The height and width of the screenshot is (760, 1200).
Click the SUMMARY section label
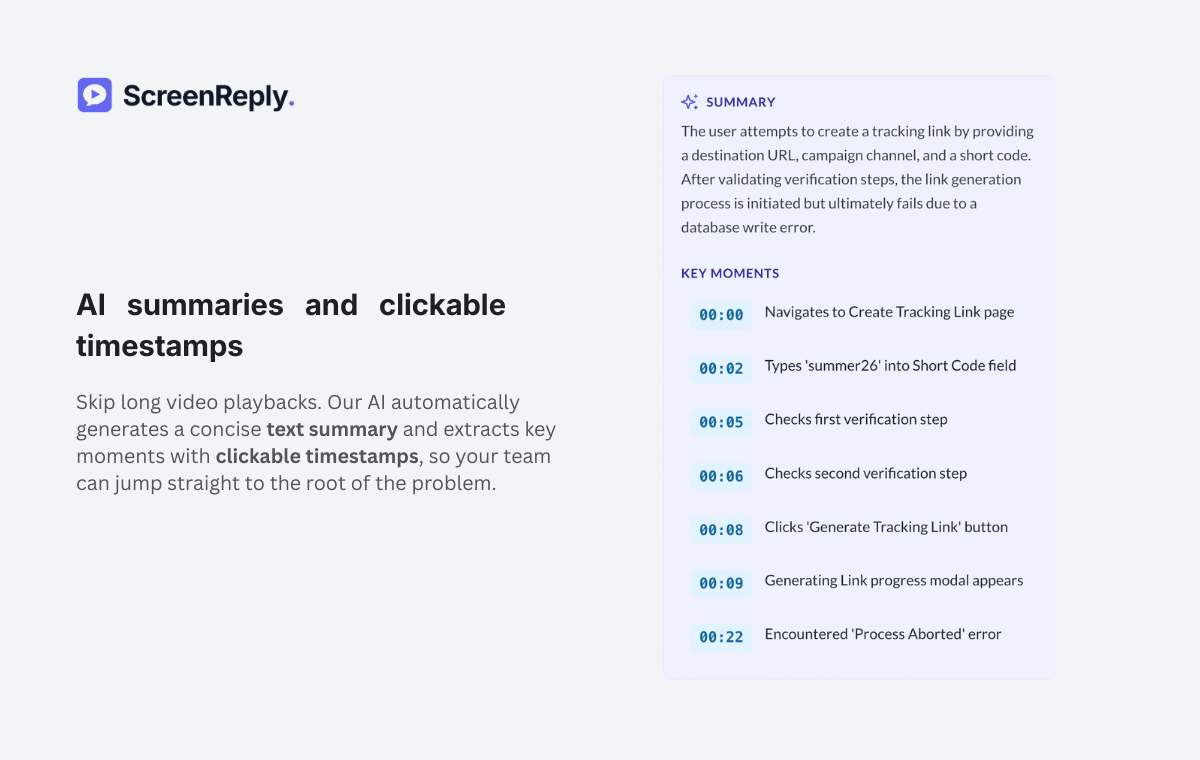(740, 101)
